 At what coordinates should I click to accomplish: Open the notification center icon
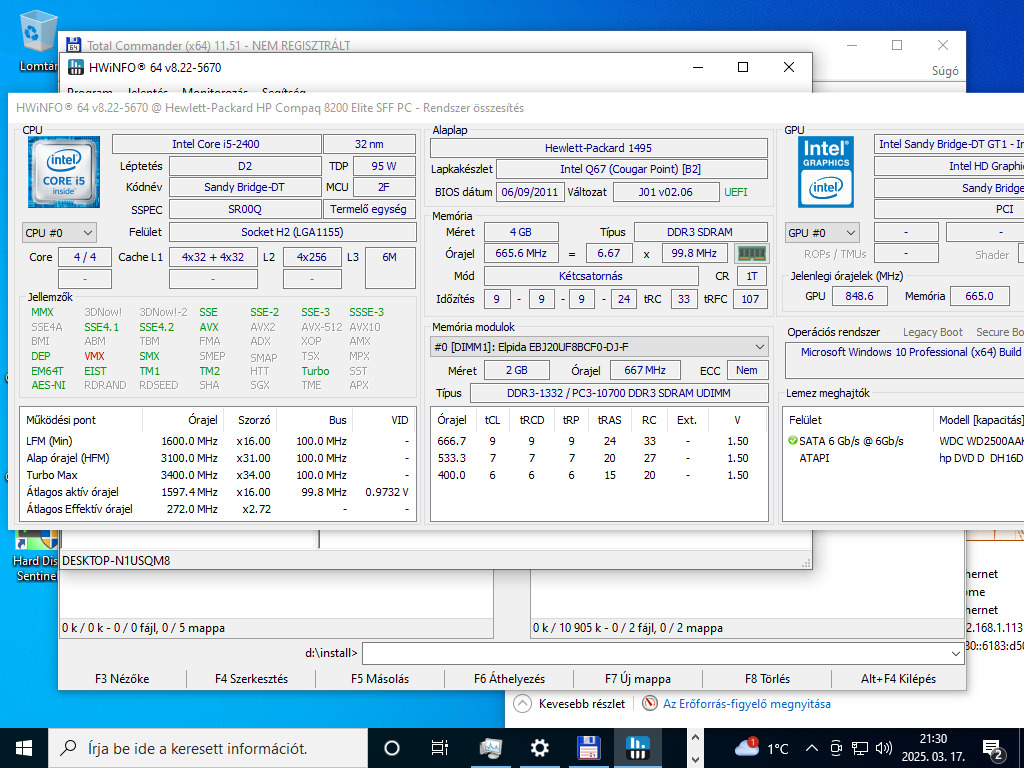992,748
